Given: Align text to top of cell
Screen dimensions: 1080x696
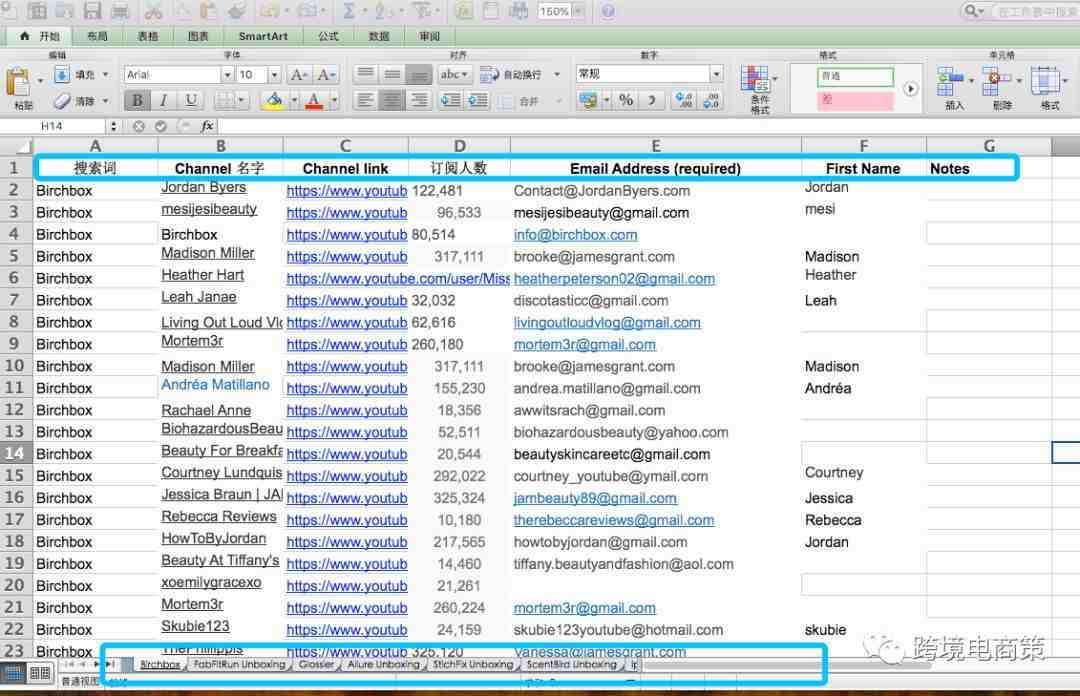Looking at the screenshot, I should tap(366, 74).
